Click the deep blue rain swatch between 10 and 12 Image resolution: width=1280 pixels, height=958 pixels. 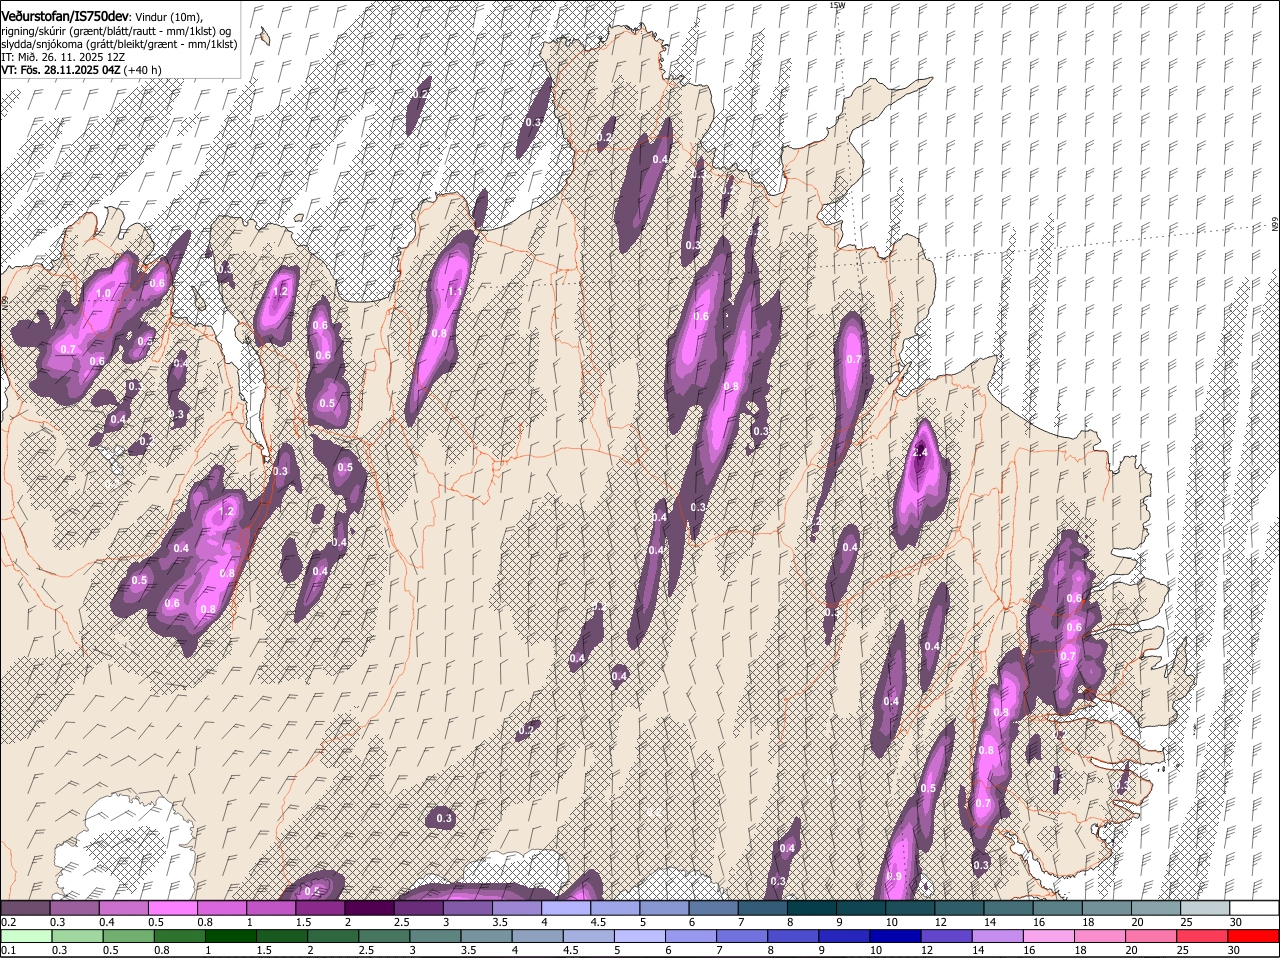893,936
